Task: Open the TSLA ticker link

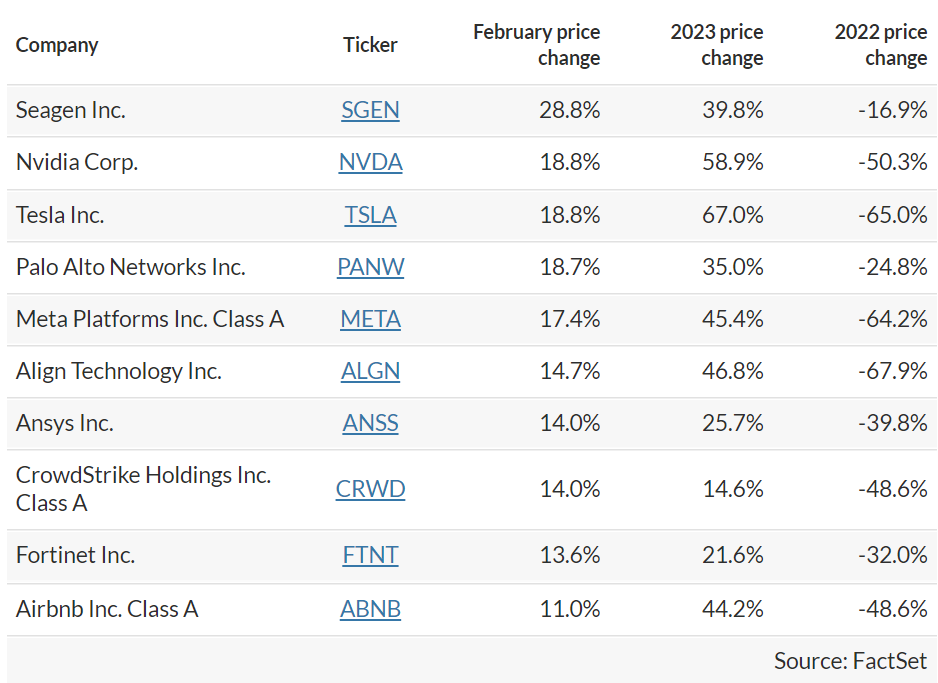Action: (370, 215)
